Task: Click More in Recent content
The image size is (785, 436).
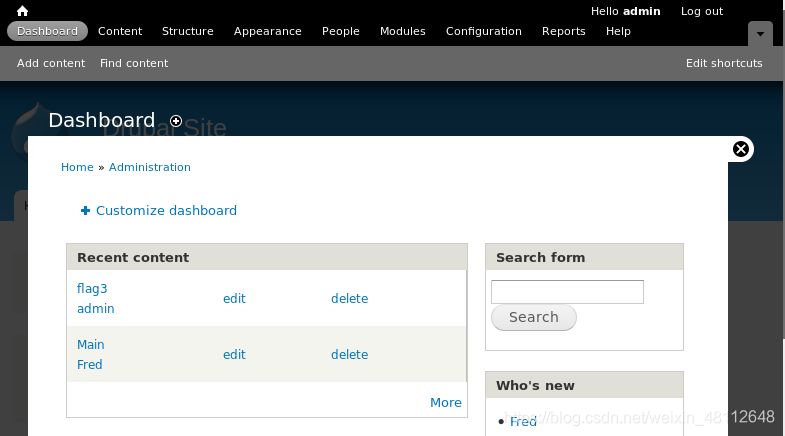Action: (x=446, y=403)
